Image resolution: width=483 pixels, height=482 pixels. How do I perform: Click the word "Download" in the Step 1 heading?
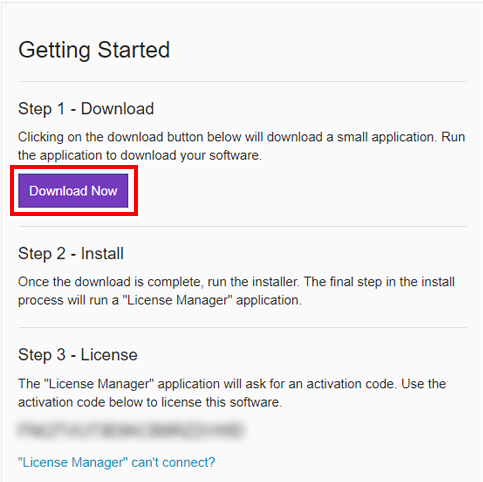click(x=117, y=109)
